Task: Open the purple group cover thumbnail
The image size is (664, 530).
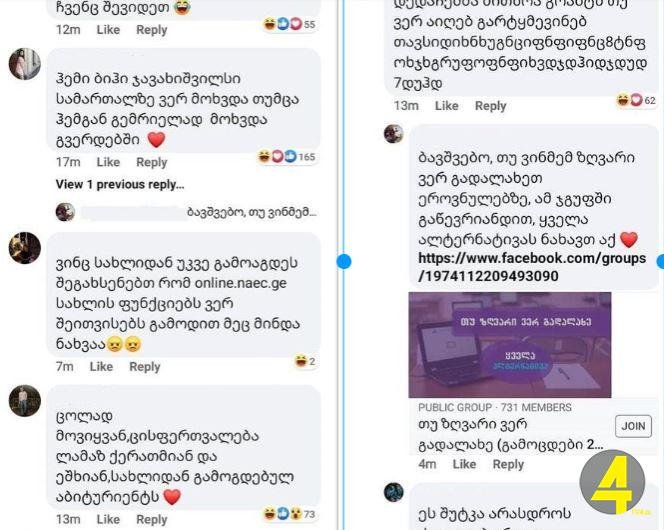Action: pos(509,345)
